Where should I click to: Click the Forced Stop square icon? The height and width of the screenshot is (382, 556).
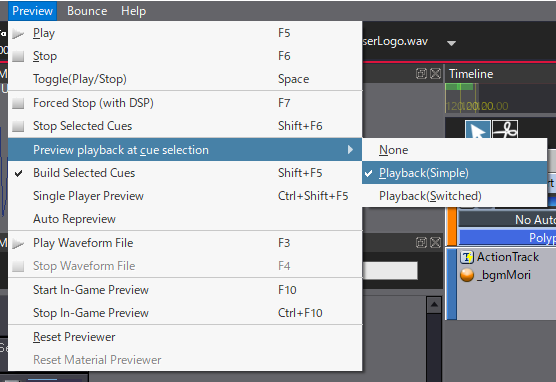18,103
